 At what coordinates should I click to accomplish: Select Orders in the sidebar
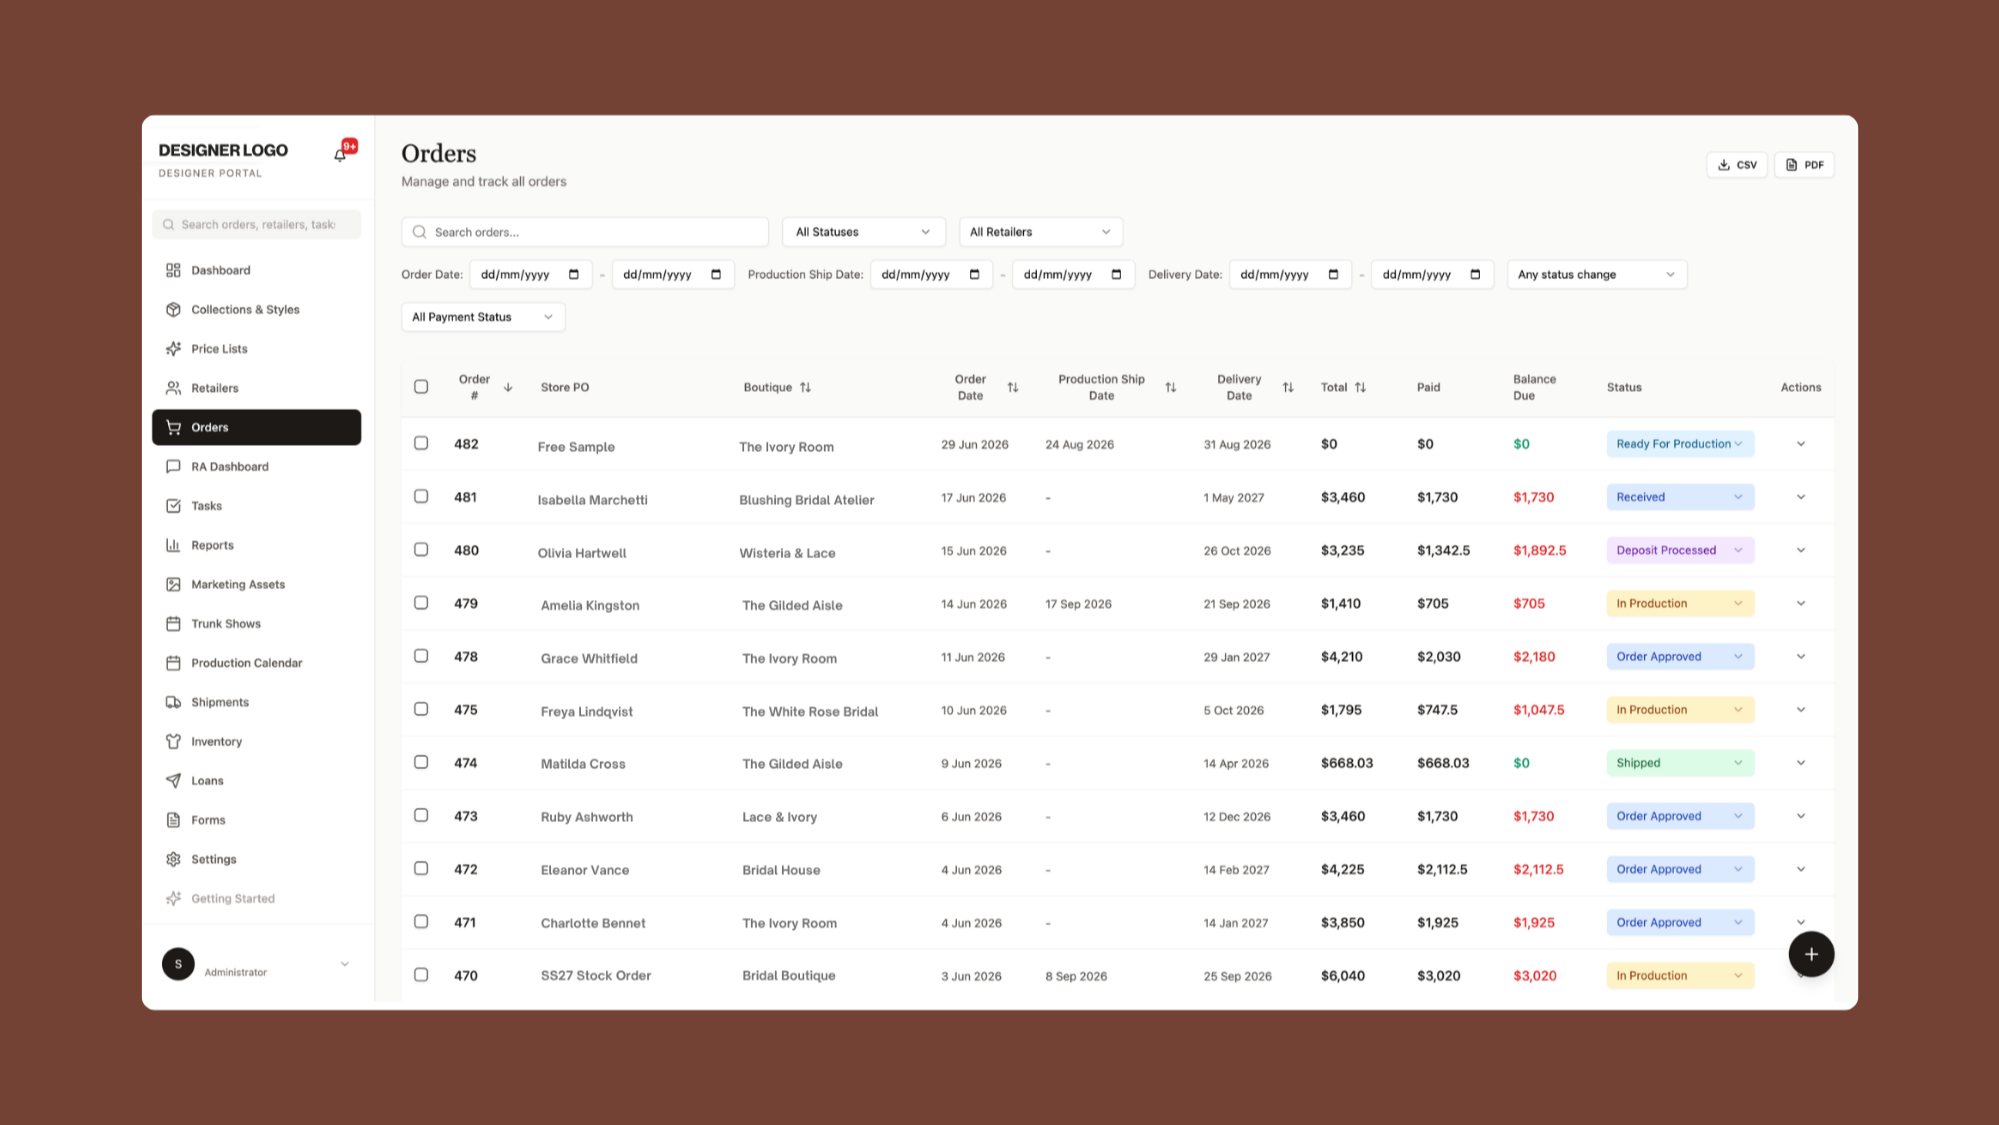[257, 427]
